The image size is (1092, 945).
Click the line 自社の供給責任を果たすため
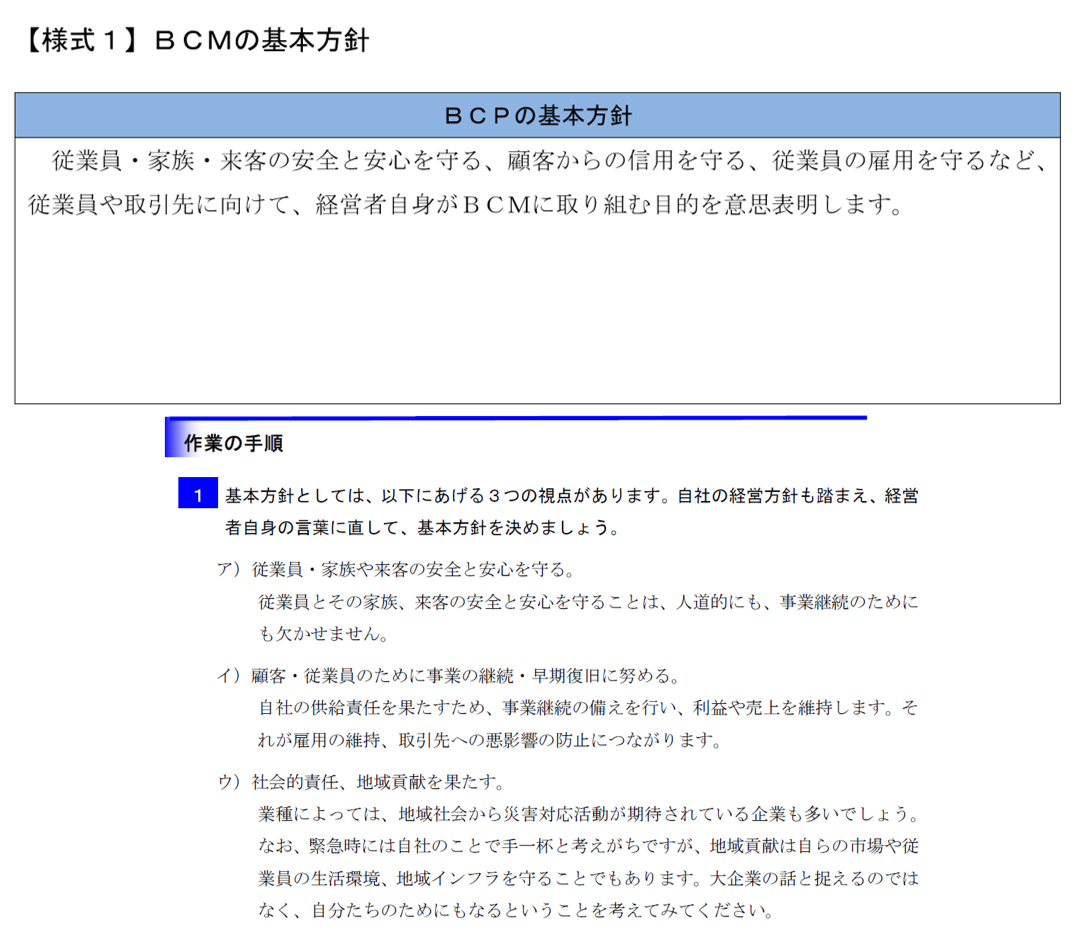pos(588,708)
